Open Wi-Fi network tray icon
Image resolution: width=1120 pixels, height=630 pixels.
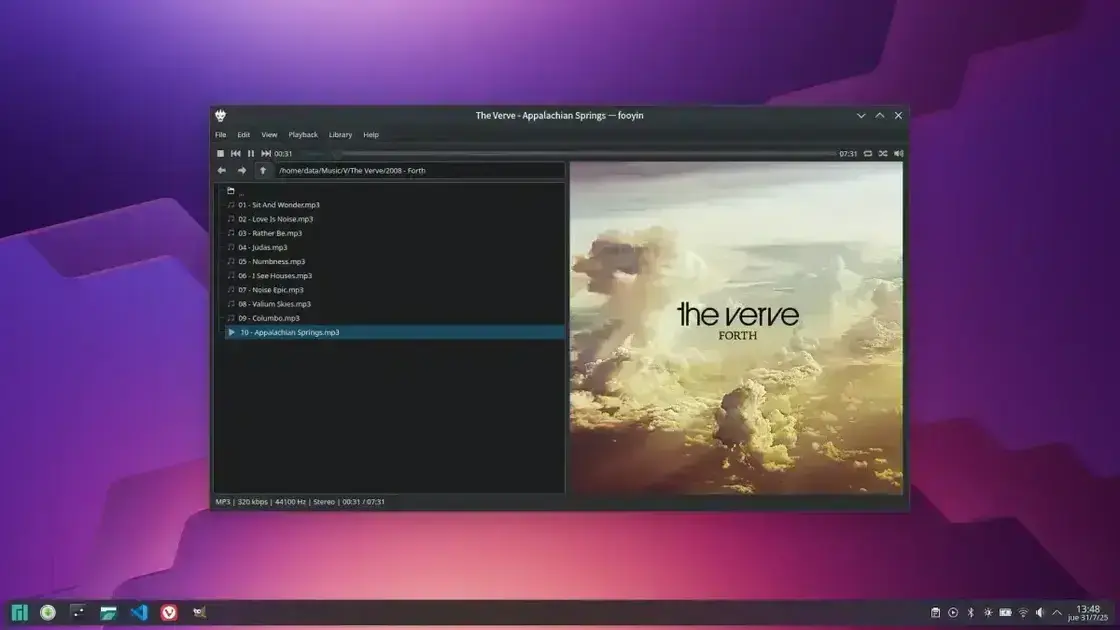tap(1023, 612)
